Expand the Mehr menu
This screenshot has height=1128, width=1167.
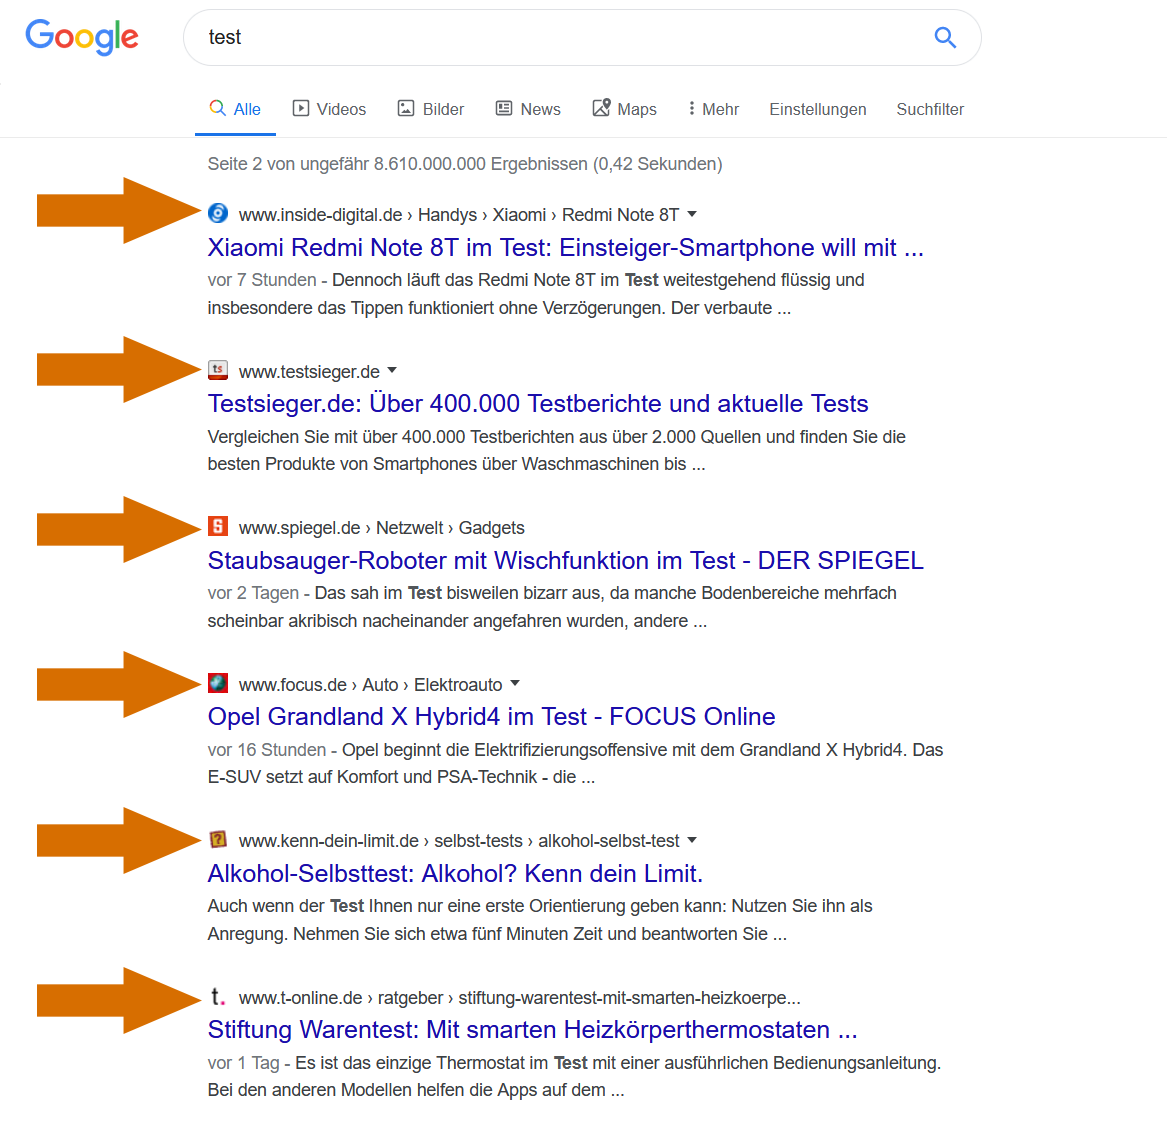(x=713, y=109)
